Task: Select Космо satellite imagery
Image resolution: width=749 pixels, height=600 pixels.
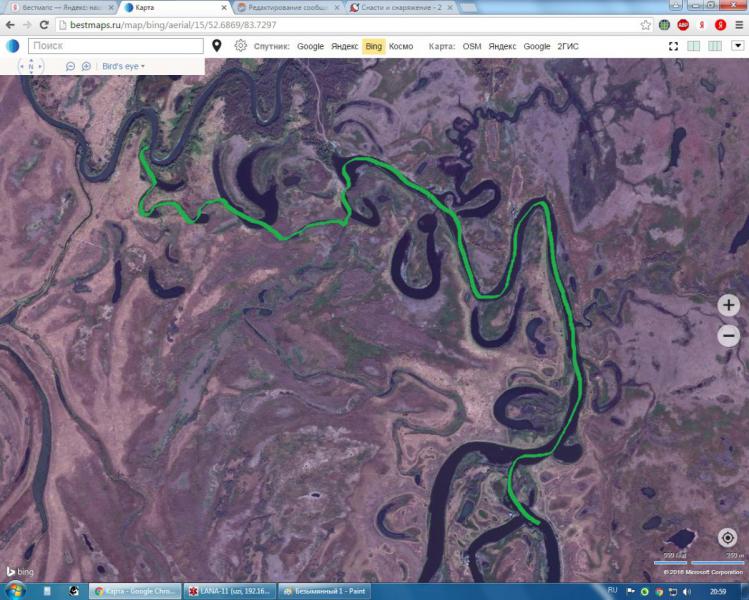Action: click(x=401, y=46)
